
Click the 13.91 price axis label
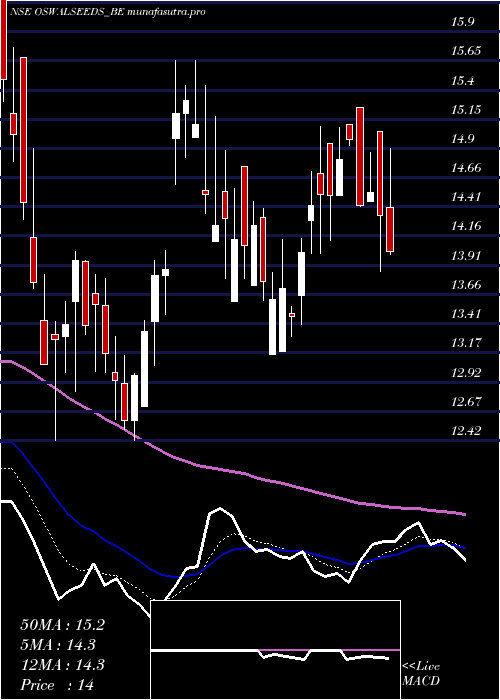(466, 256)
